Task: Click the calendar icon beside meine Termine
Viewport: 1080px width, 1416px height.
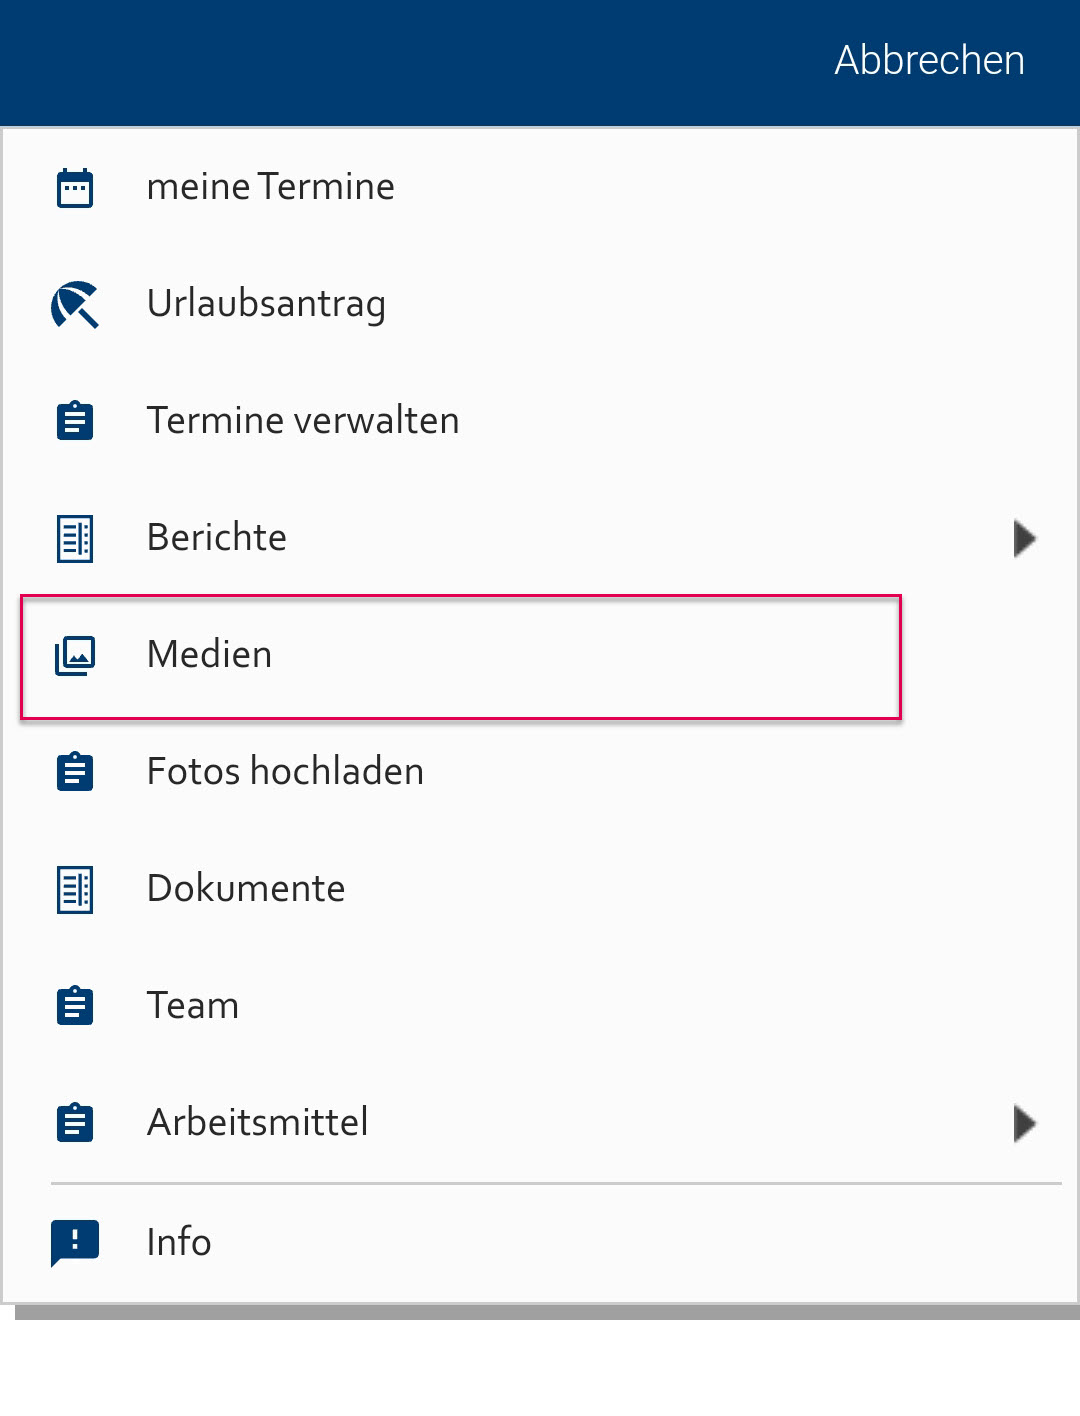Action: [x=75, y=188]
